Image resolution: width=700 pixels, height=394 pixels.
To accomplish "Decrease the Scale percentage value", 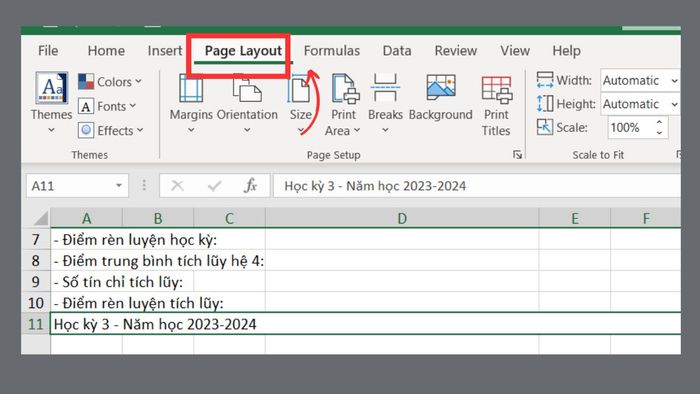I will tap(659, 133).
